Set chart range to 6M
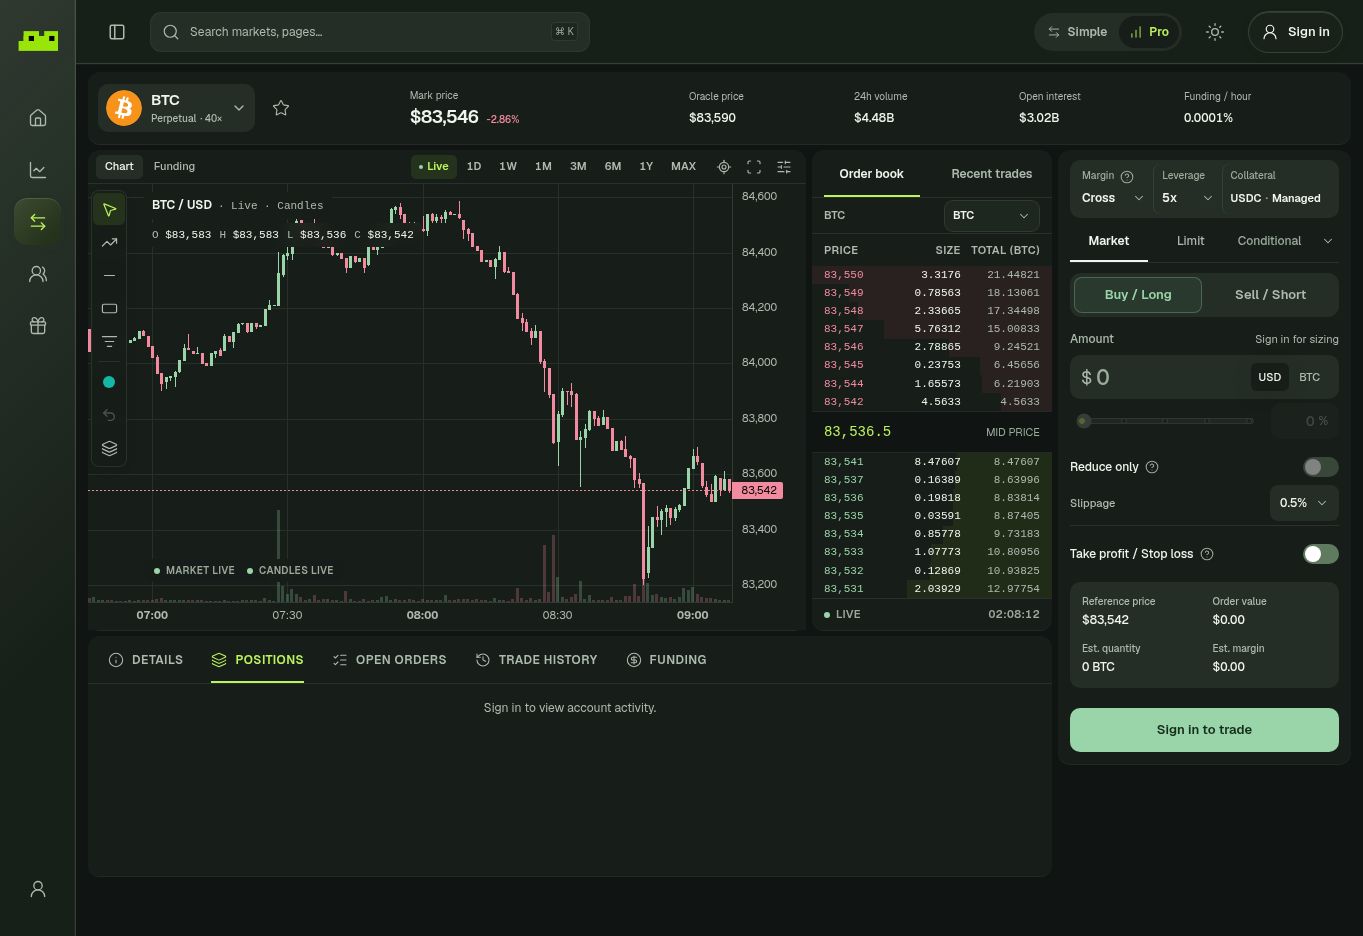Screen dimensions: 1363x936 (613, 167)
